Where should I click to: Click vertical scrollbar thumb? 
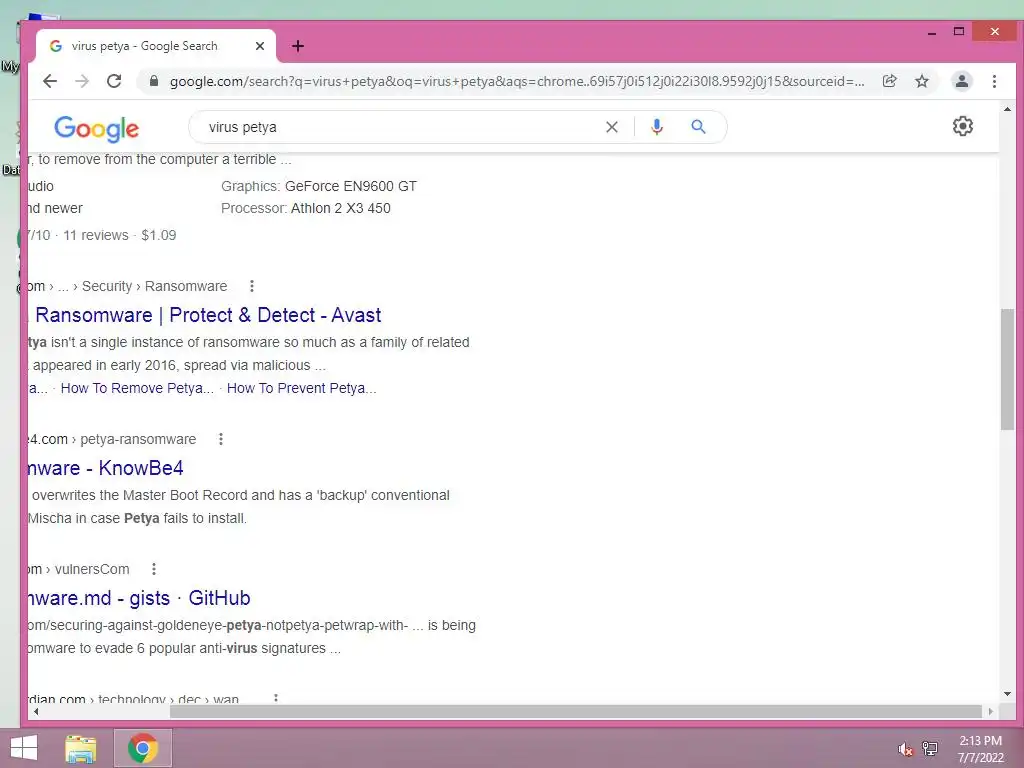tap(1007, 369)
